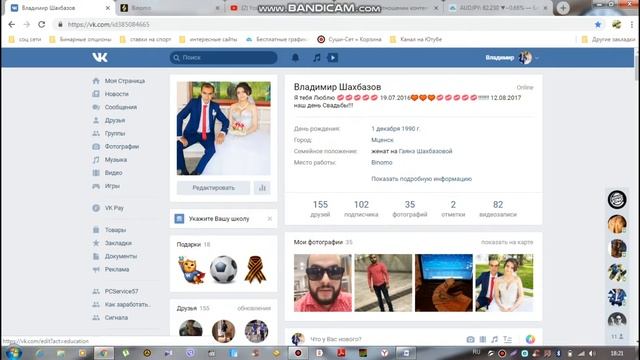Open the photo of man in red shirt standing
This screenshot has width=640, height=360.
click(383, 283)
